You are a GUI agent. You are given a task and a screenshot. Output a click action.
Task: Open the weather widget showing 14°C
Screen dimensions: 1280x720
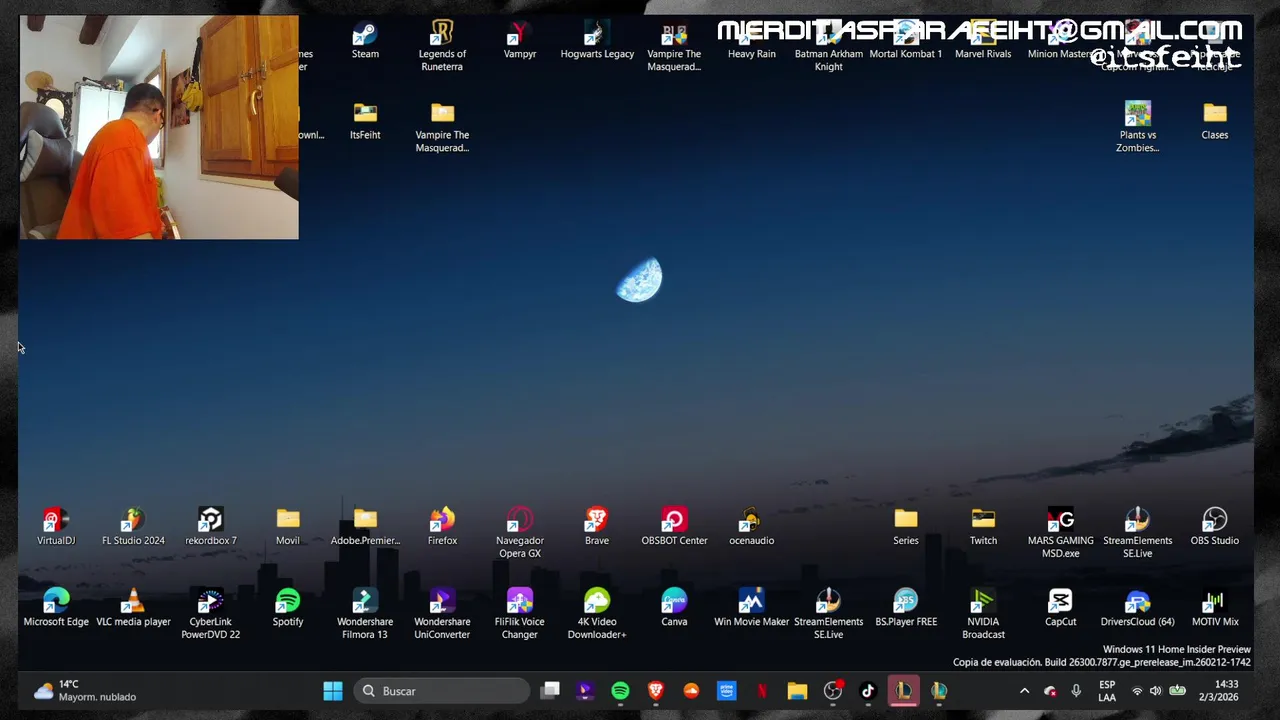click(x=85, y=691)
